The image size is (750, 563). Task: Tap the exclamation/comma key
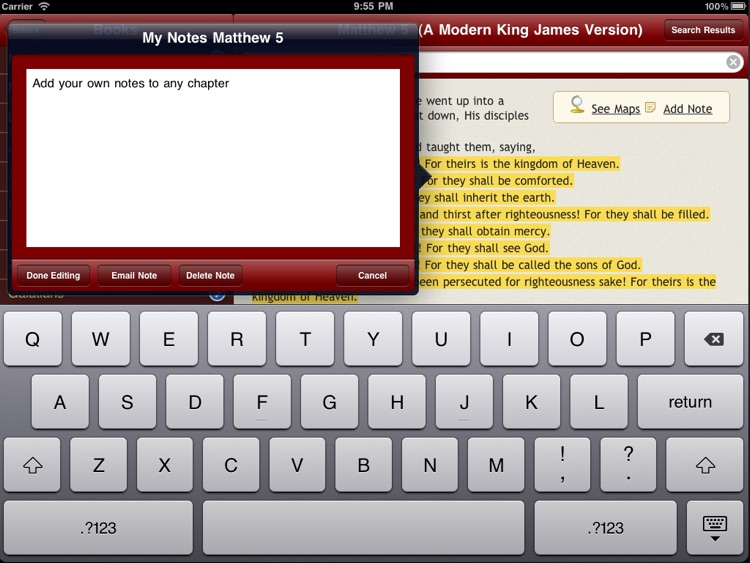coord(562,465)
